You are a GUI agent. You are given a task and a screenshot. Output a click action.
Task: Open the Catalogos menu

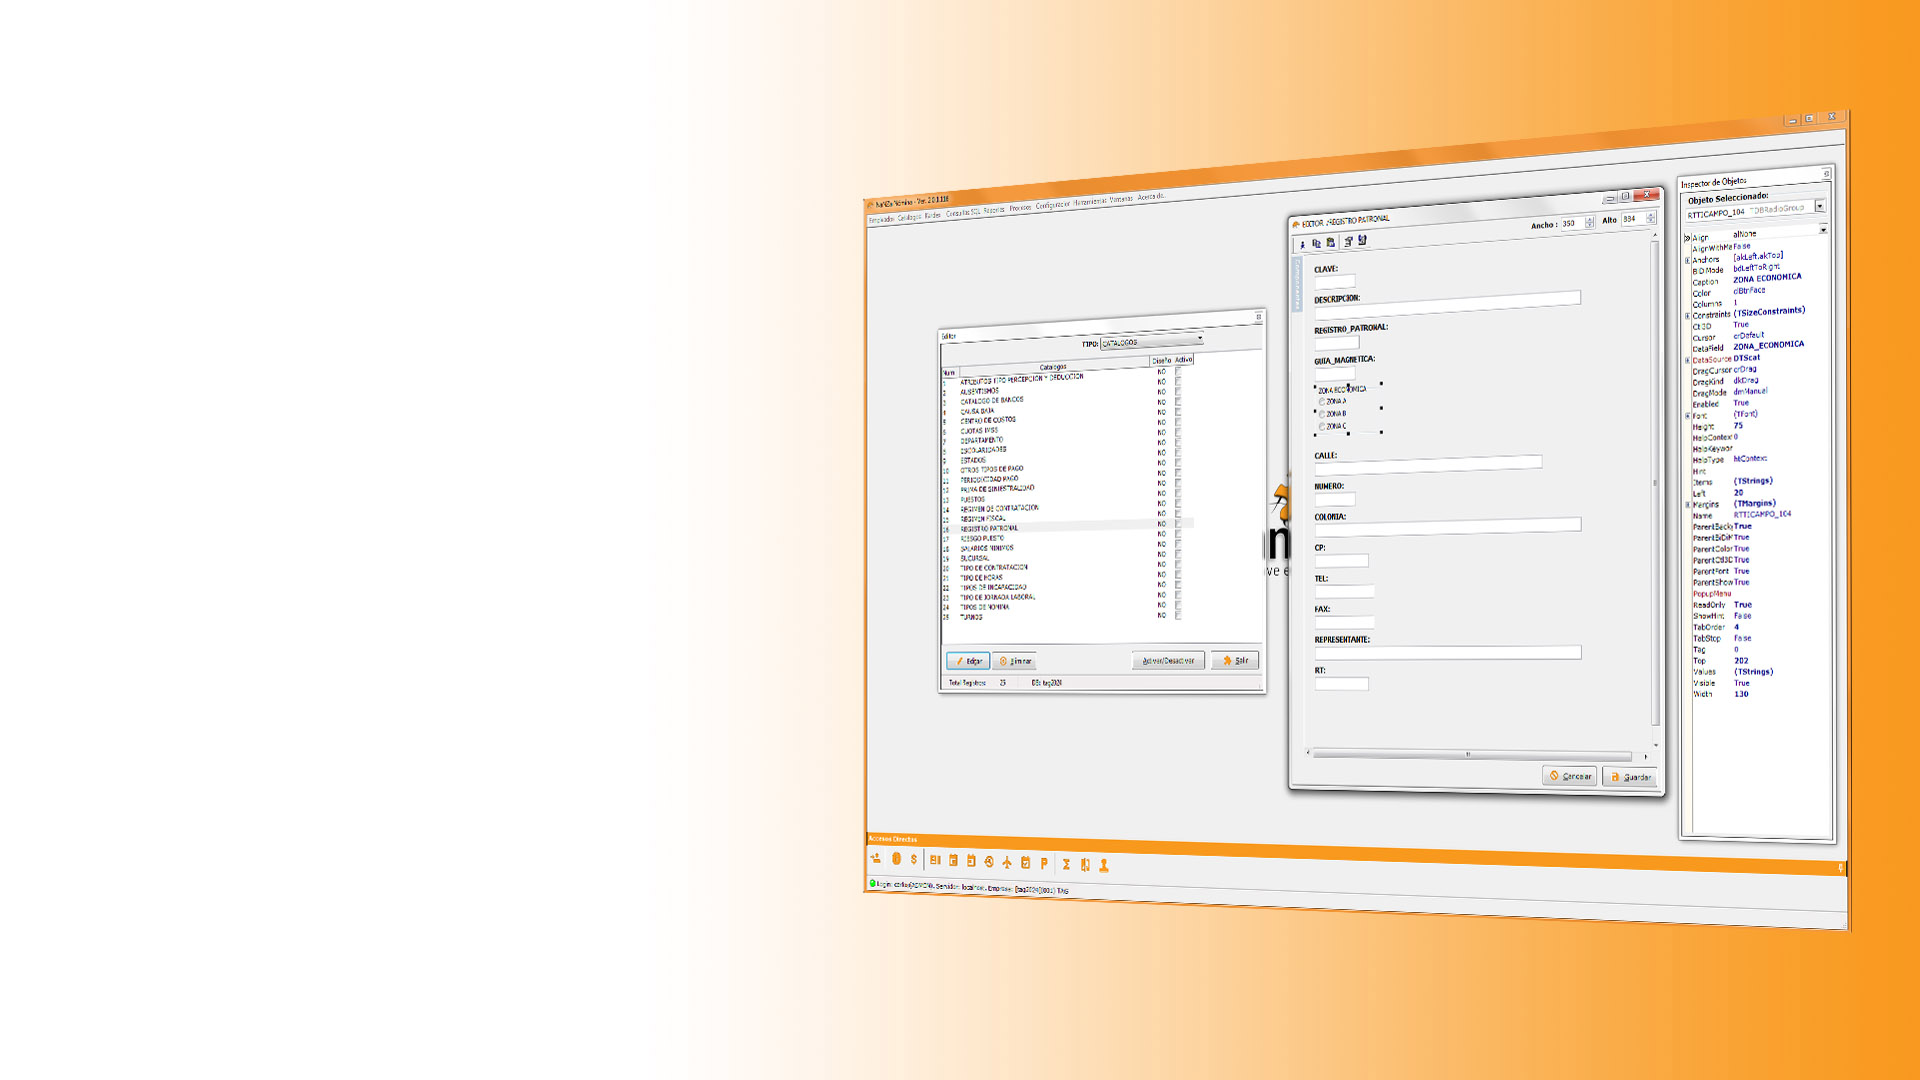point(908,217)
